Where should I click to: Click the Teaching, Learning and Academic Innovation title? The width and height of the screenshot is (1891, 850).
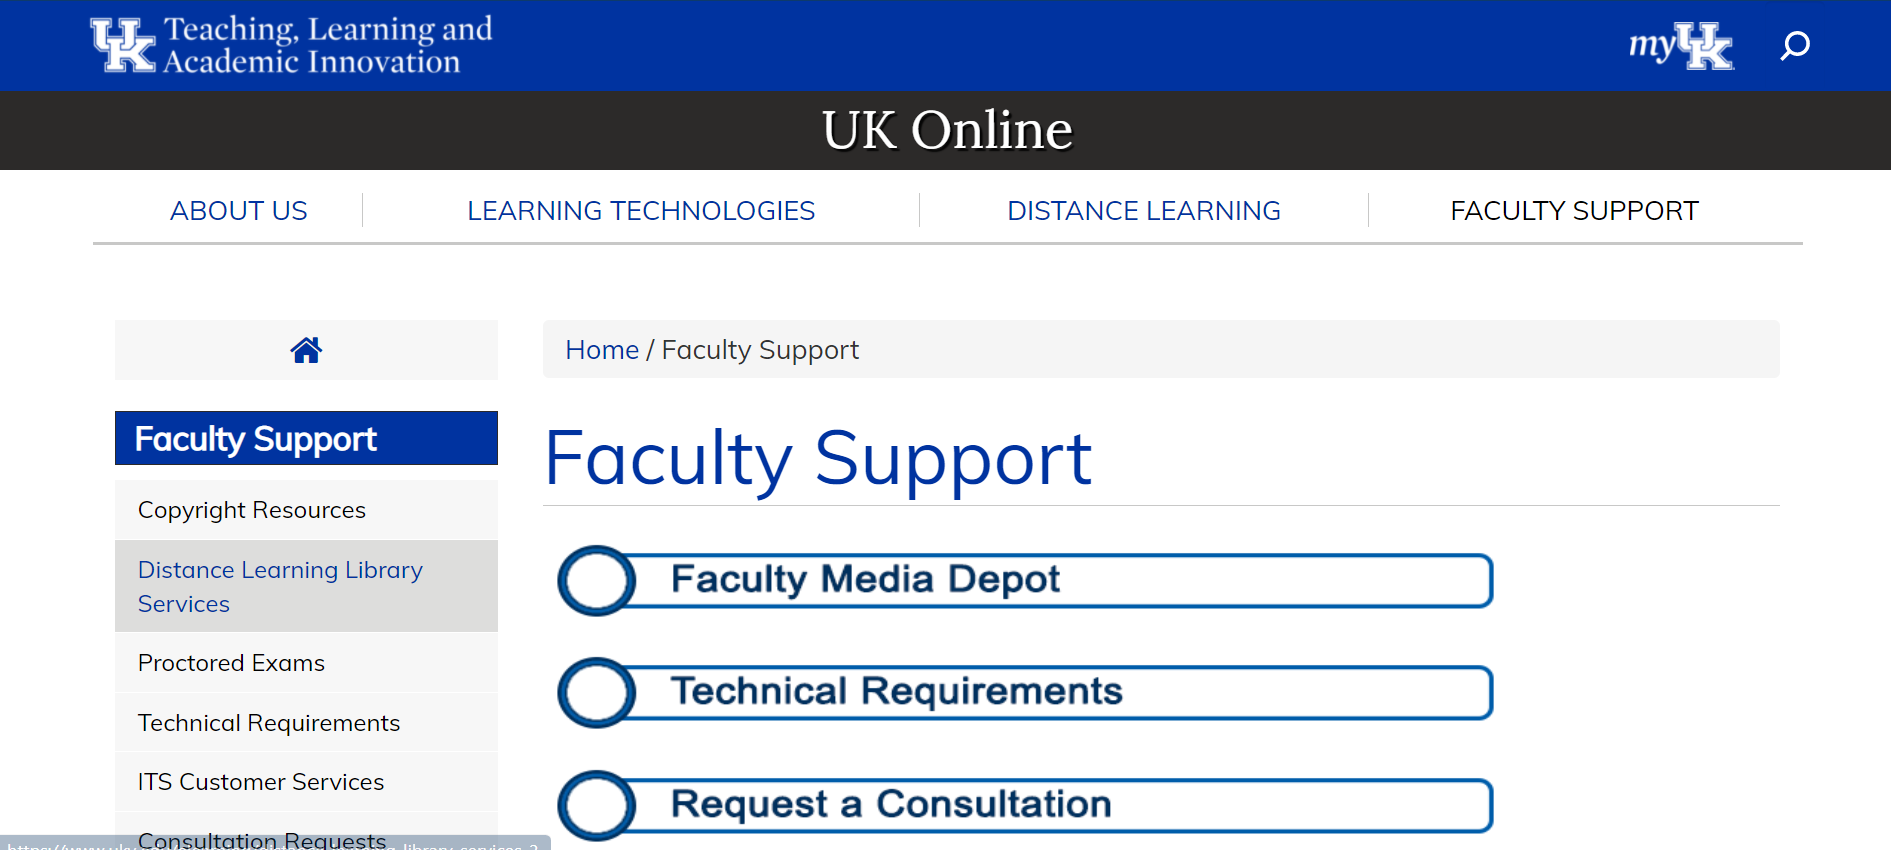click(328, 45)
